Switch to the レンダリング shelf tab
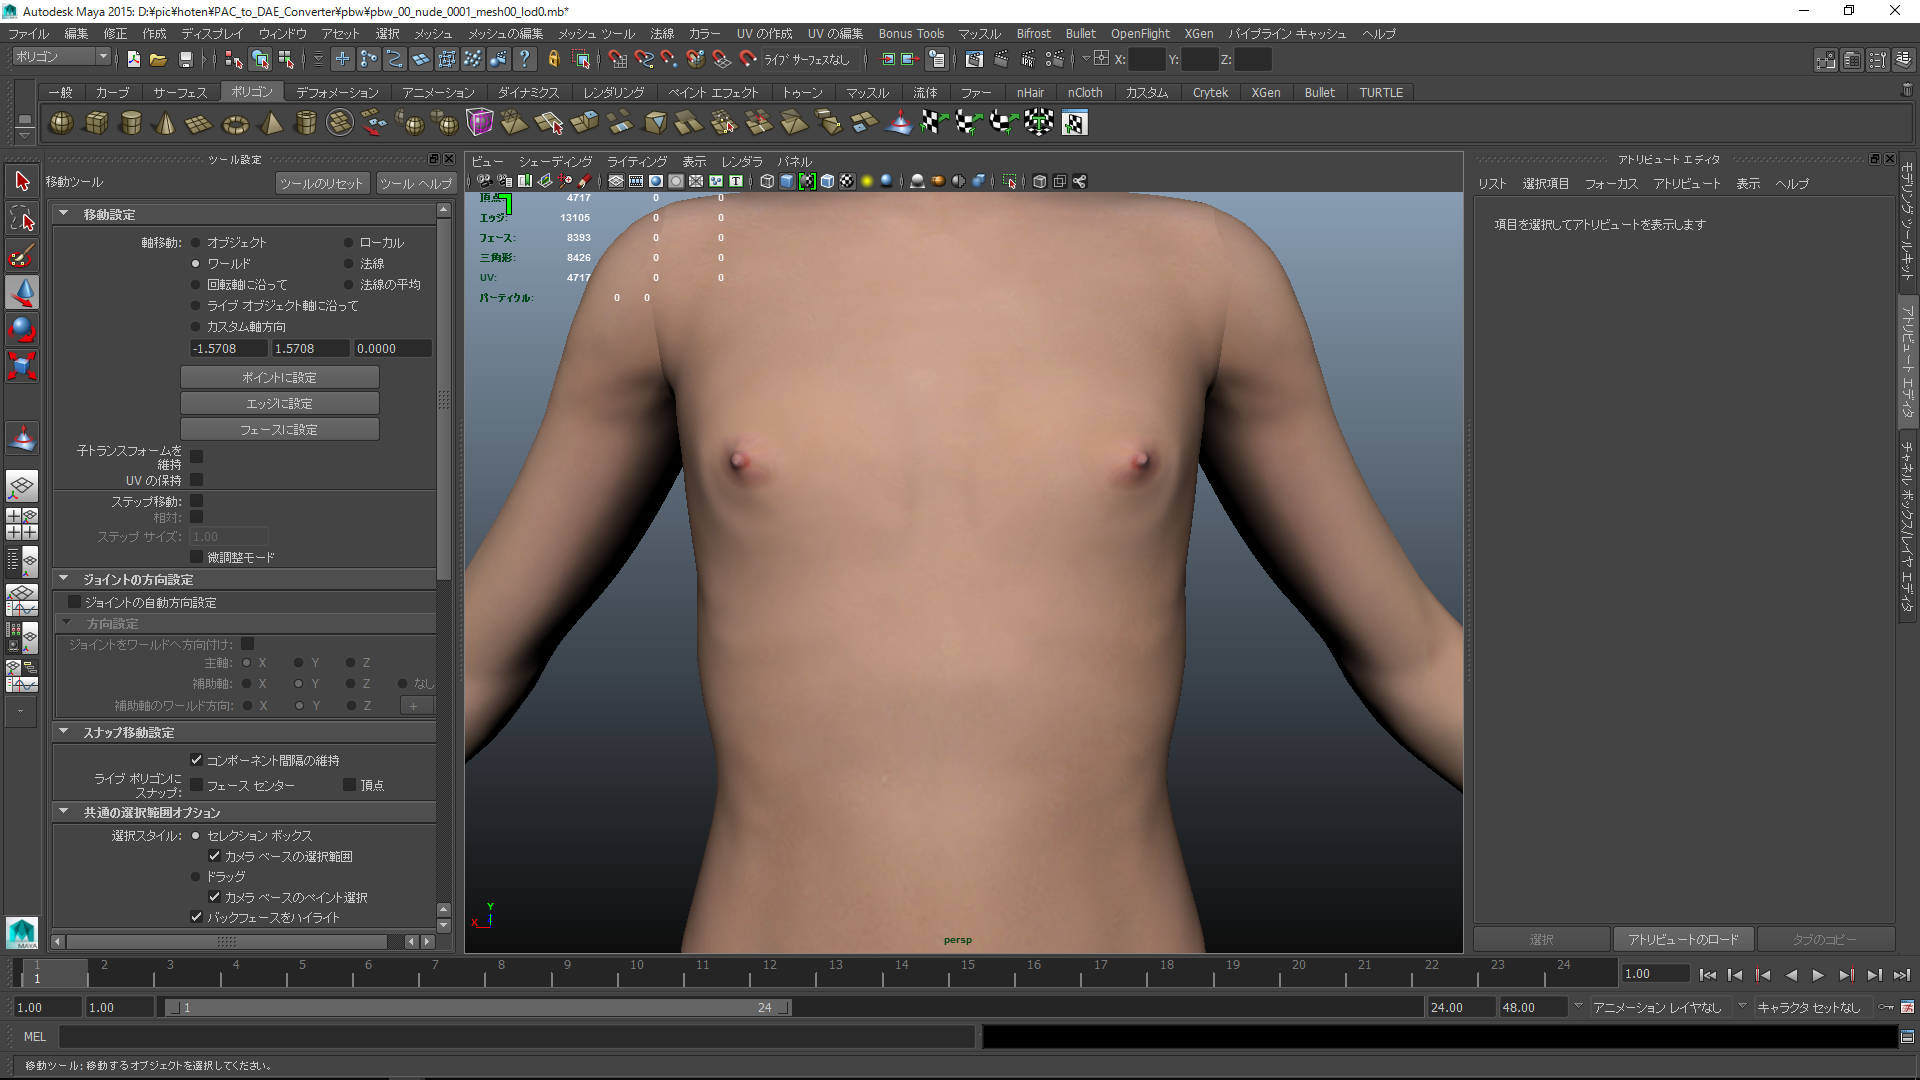1920x1080 pixels. (x=613, y=92)
